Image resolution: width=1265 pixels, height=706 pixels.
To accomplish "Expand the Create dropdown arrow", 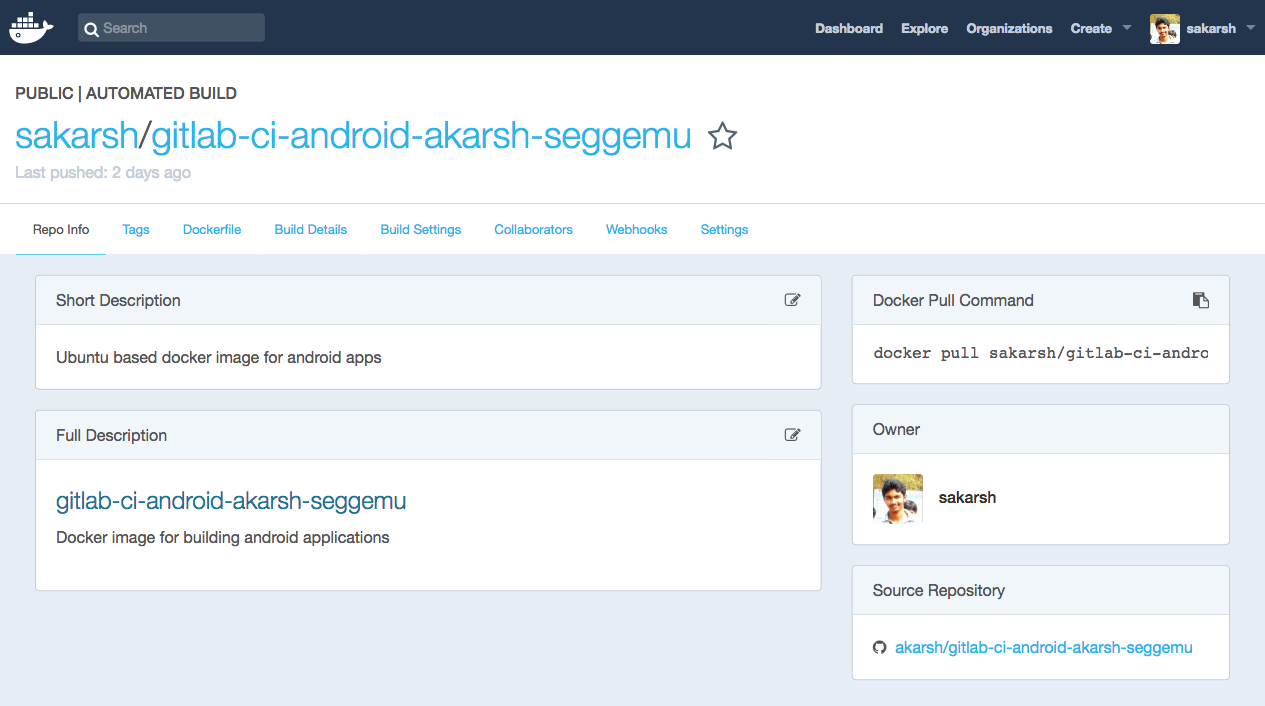I will pyautogui.click(x=1127, y=28).
